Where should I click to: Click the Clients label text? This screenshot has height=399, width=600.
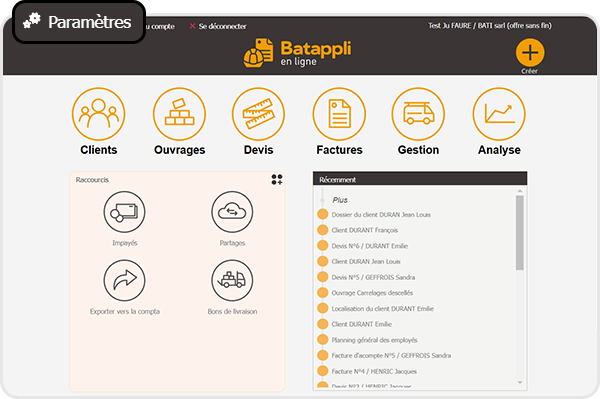(99, 150)
